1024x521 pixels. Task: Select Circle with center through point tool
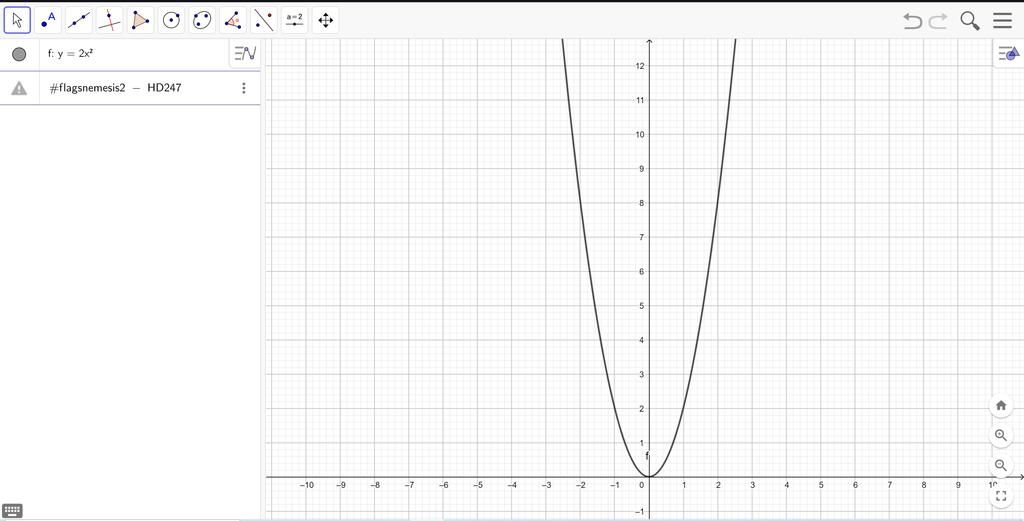click(x=171, y=20)
